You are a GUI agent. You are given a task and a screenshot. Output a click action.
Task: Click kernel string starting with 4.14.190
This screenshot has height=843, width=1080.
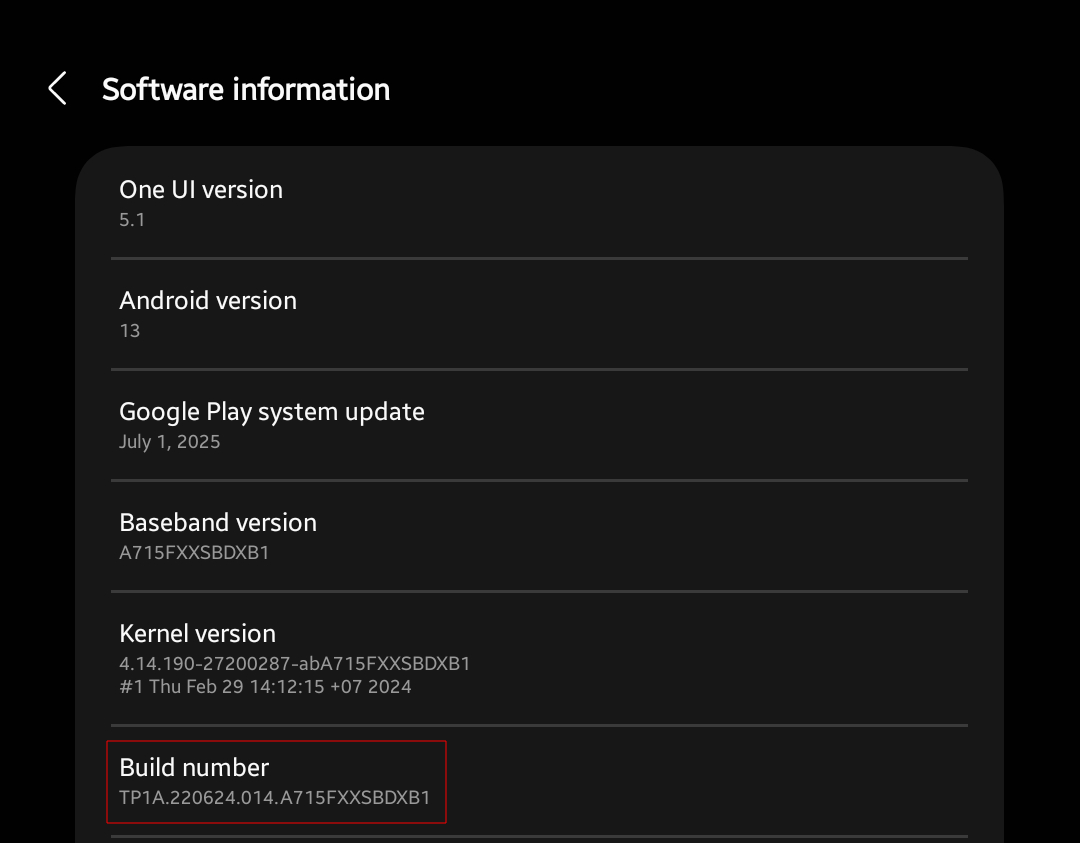pos(295,663)
